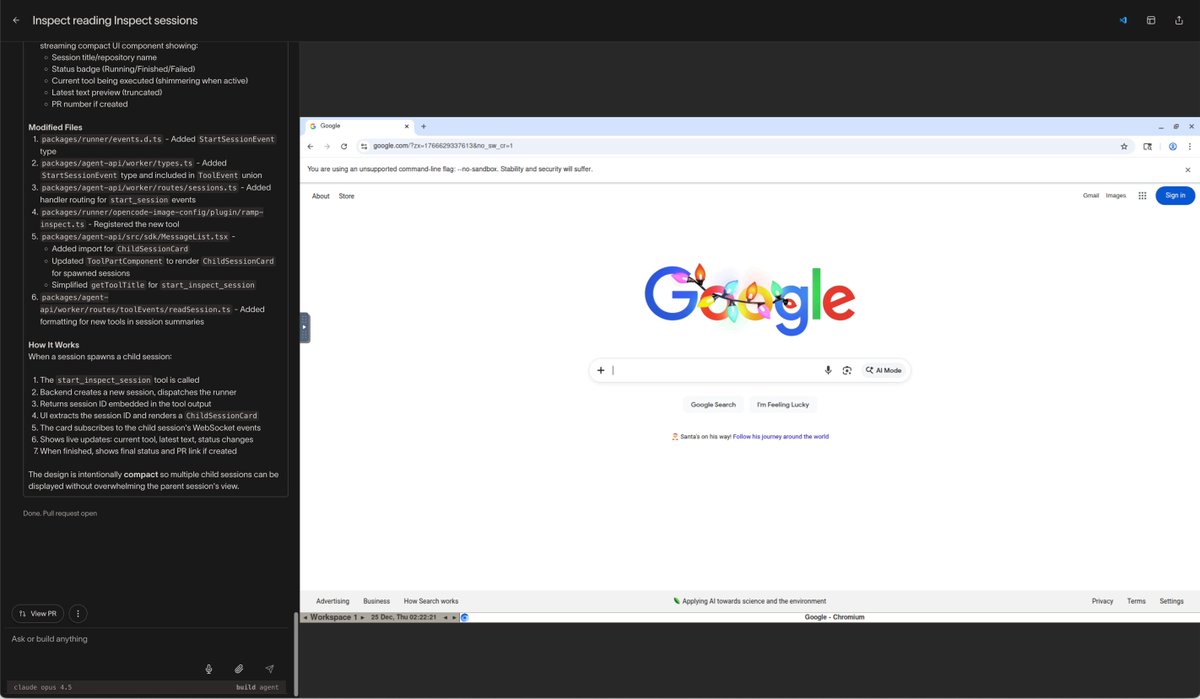Click 'packages/runner/events.d.ts' file path

[101, 139]
